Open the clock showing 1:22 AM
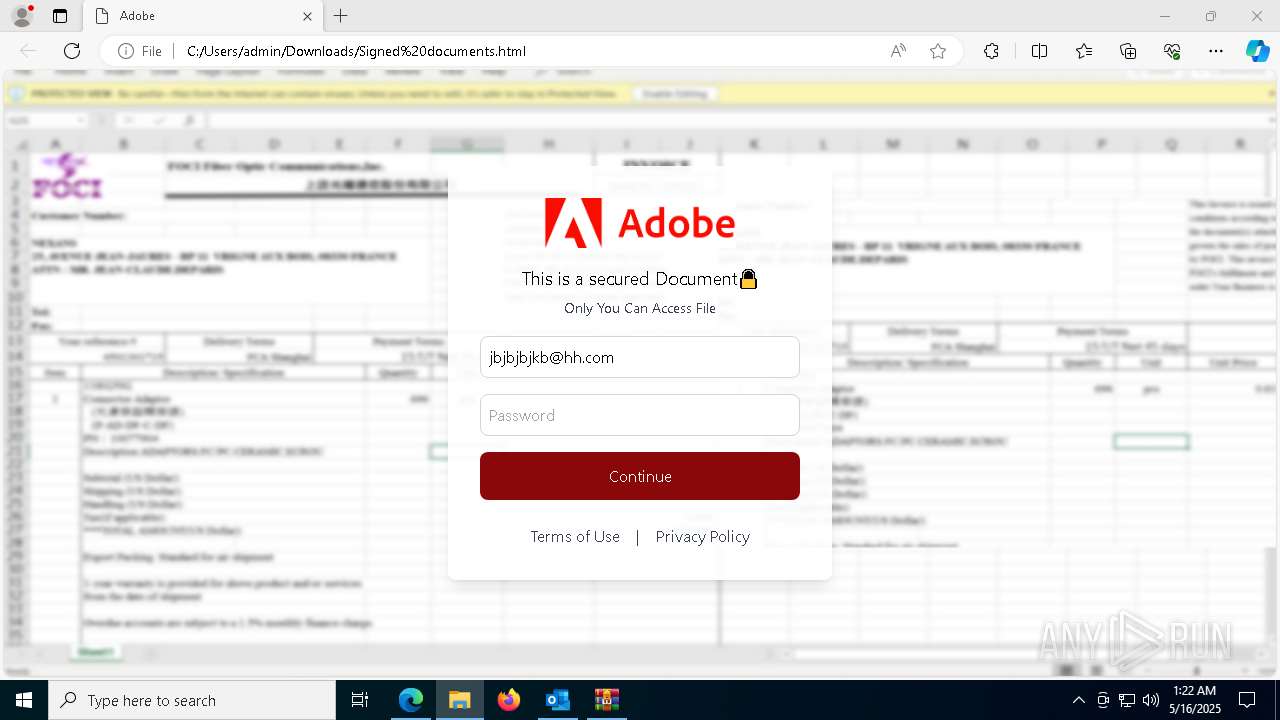Image resolution: width=1280 pixels, height=720 pixels. point(1194,700)
